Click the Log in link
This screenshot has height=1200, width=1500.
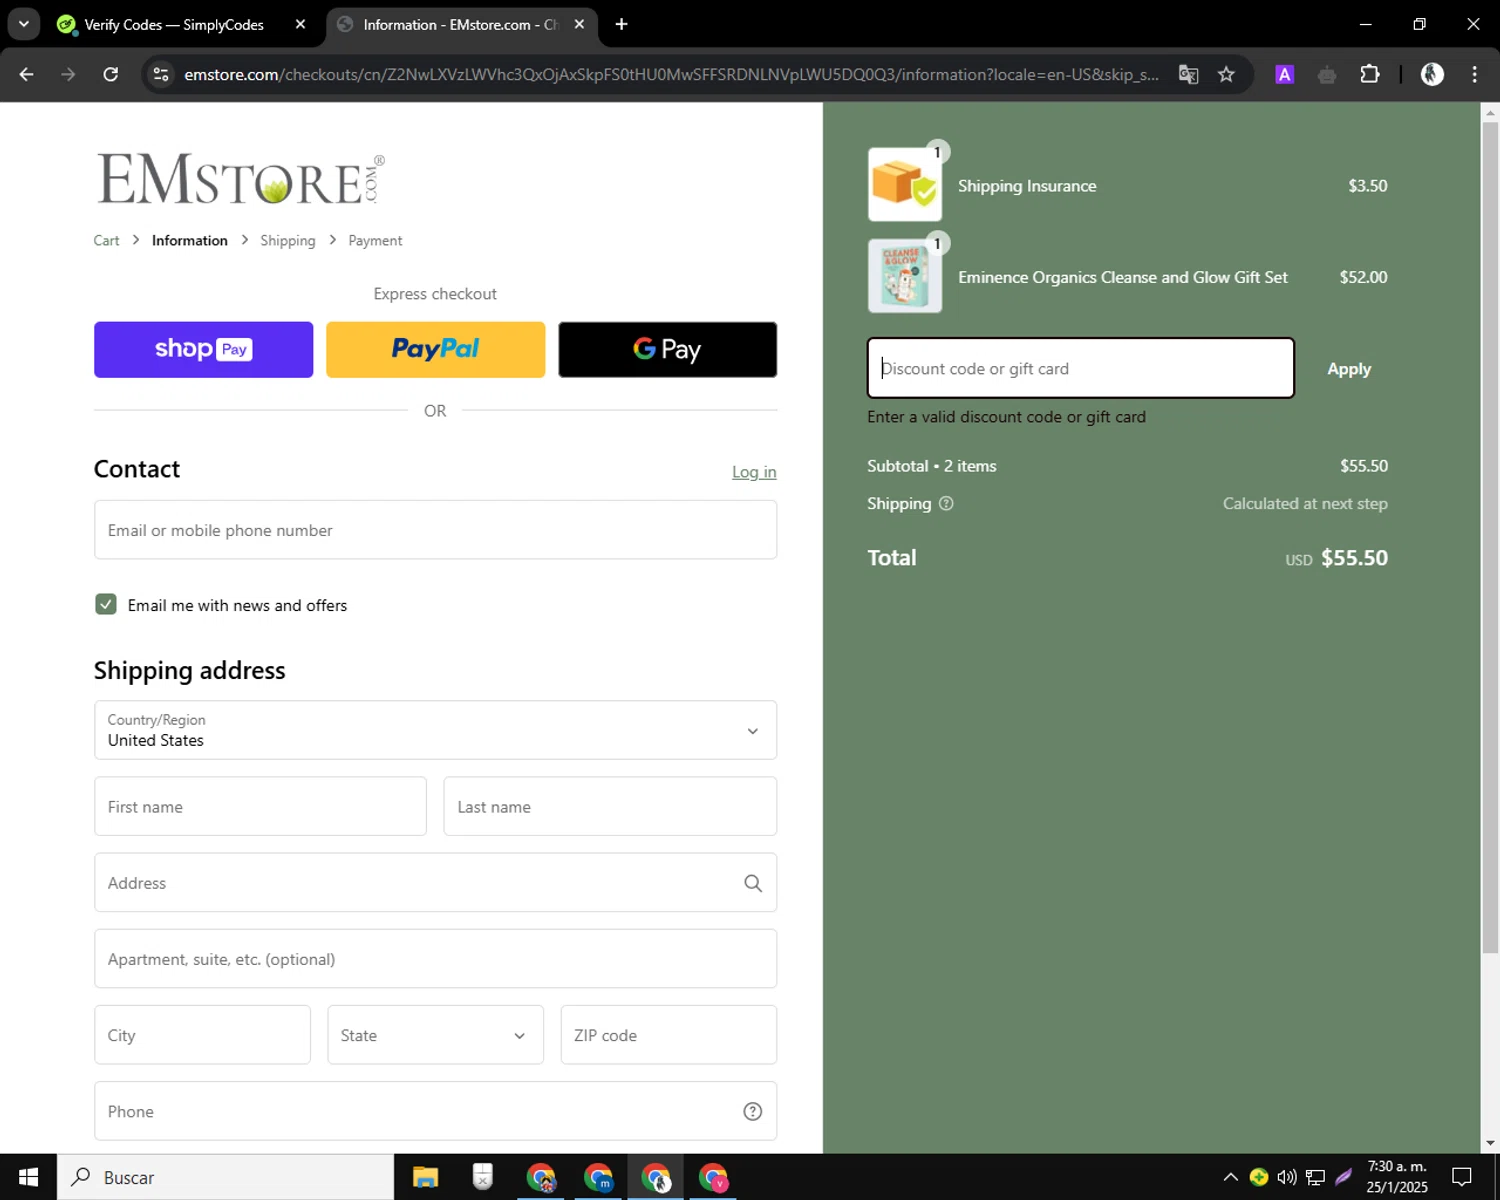pyautogui.click(x=754, y=472)
